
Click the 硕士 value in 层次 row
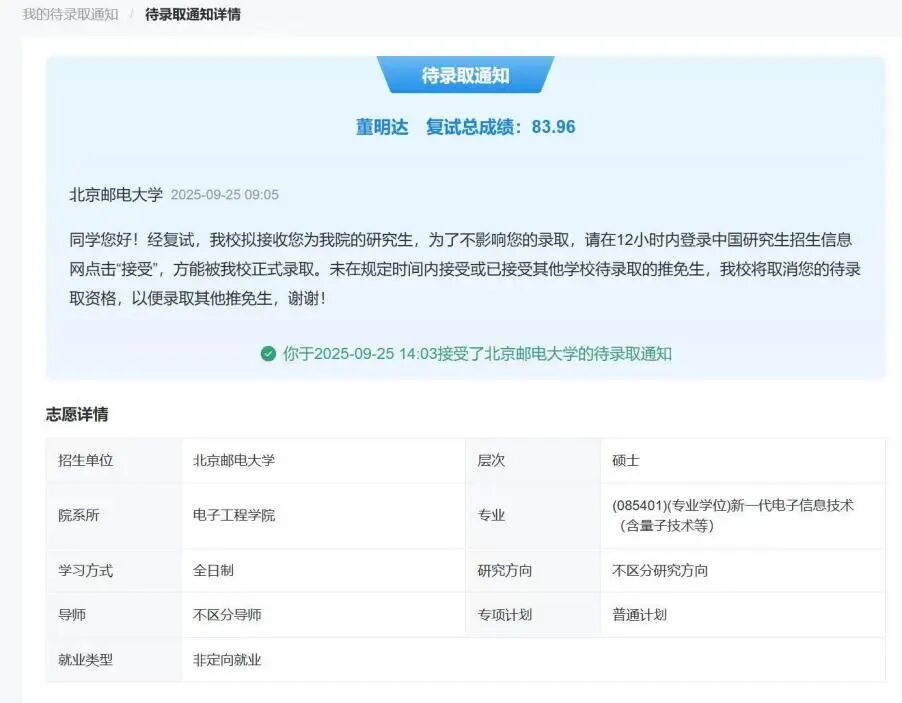(x=625, y=461)
